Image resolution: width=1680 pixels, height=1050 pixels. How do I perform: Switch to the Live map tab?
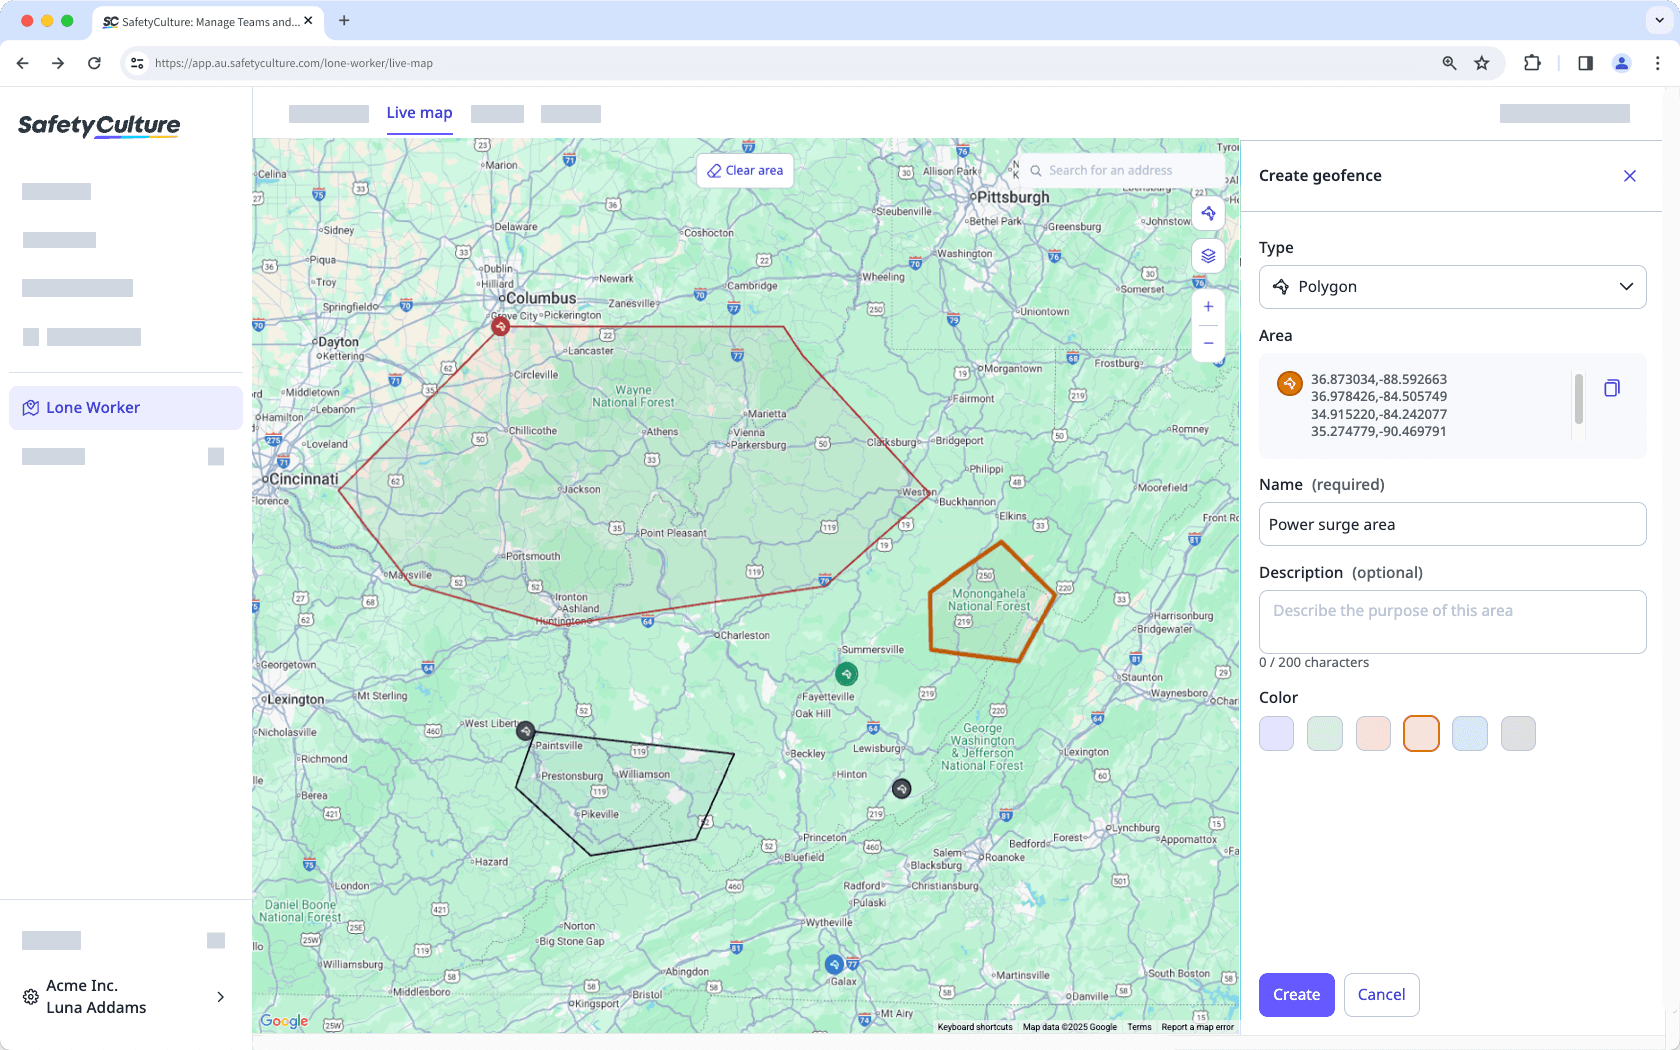tap(419, 113)
